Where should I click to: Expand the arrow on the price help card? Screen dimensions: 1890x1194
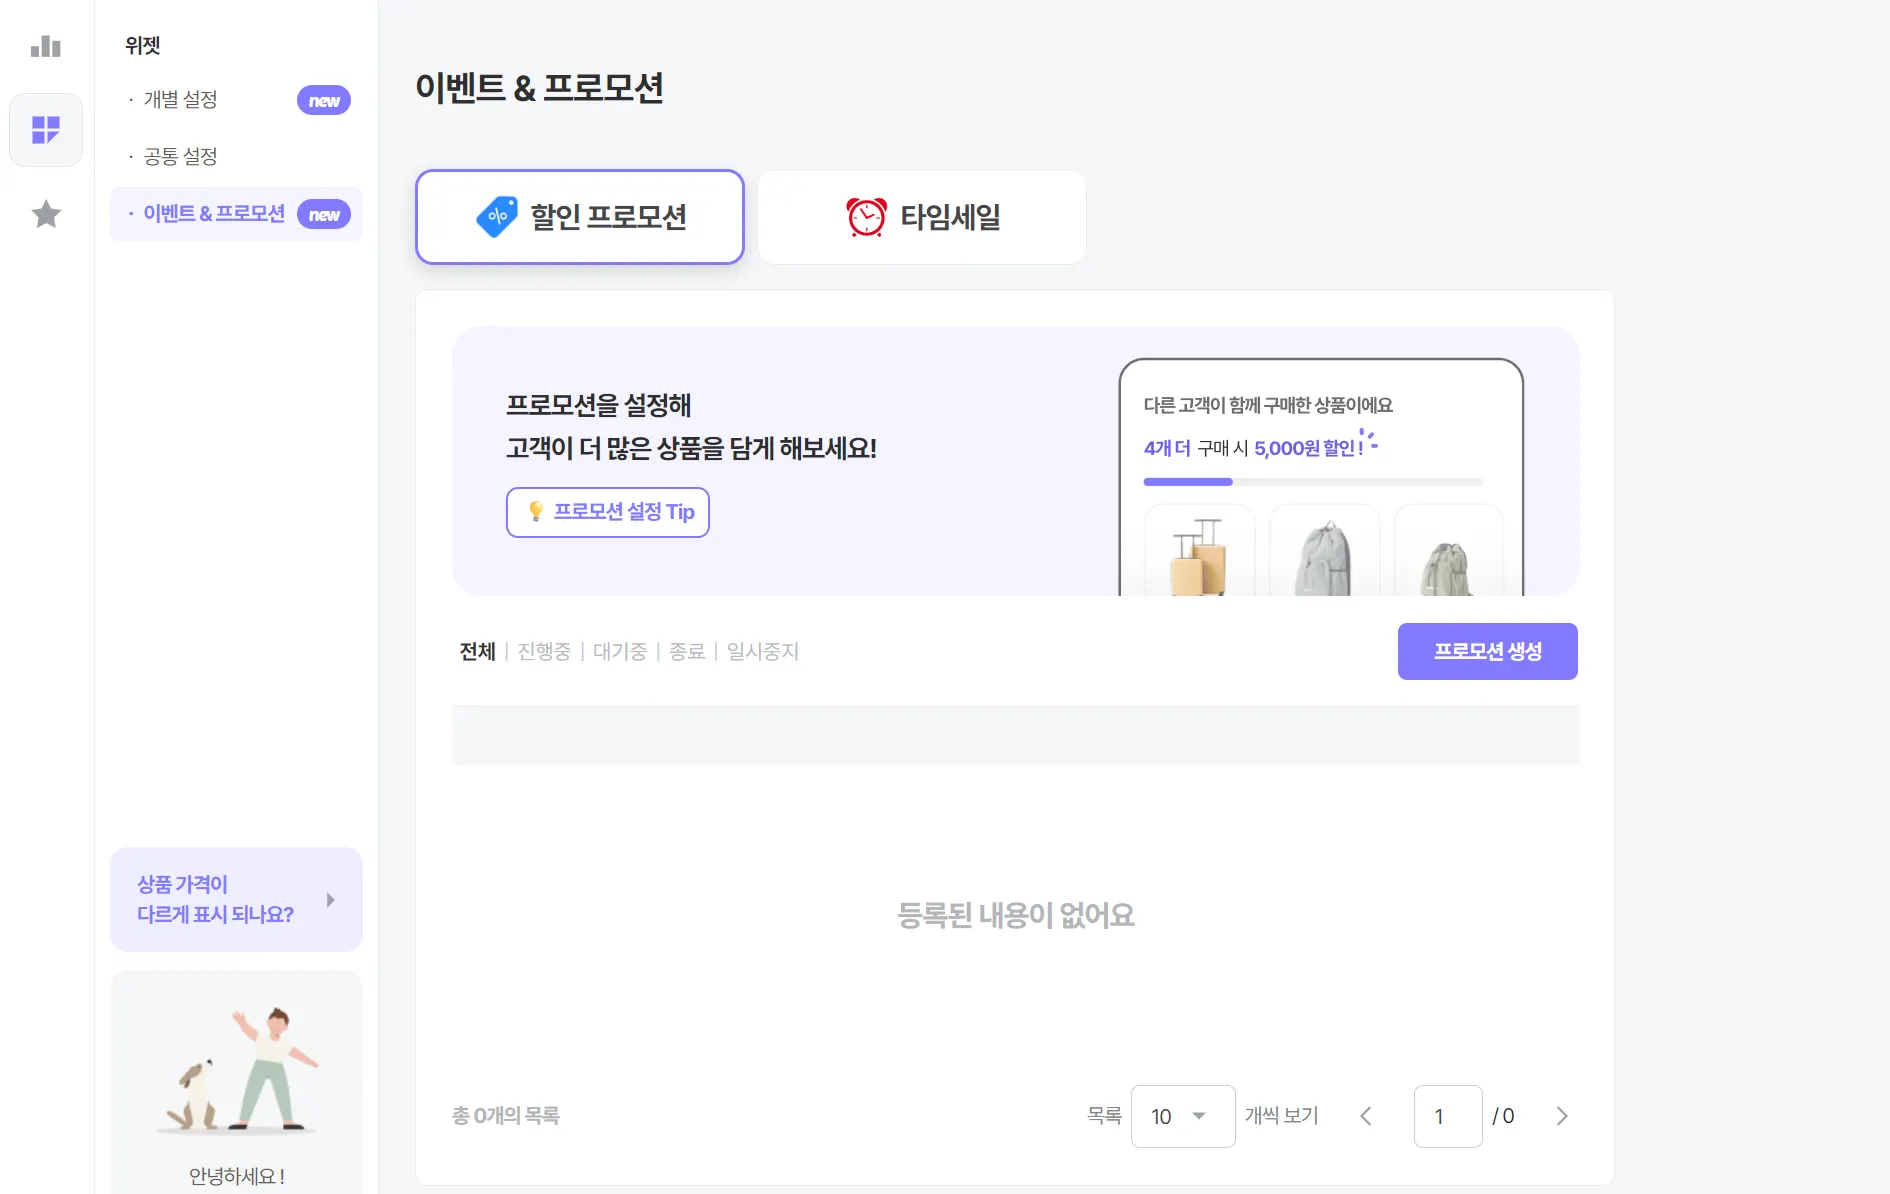331,900
